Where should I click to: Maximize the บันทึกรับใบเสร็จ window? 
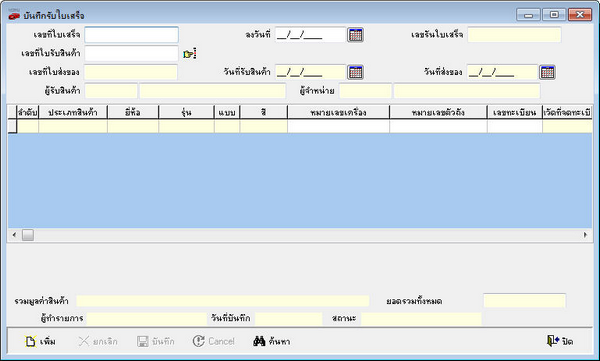(554, 15)
